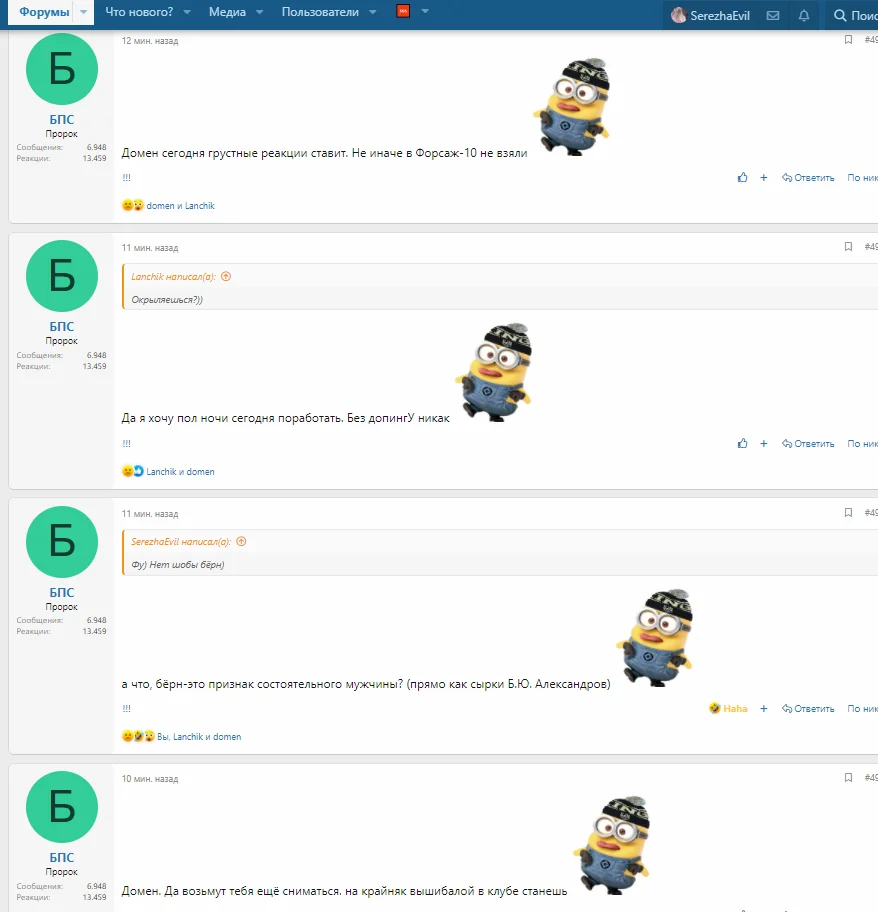Image resolution: width=878 pixels, height=912 pixels.
Task: Open БПС avatar on вышибалой post
Action: [x=62, y=807]
